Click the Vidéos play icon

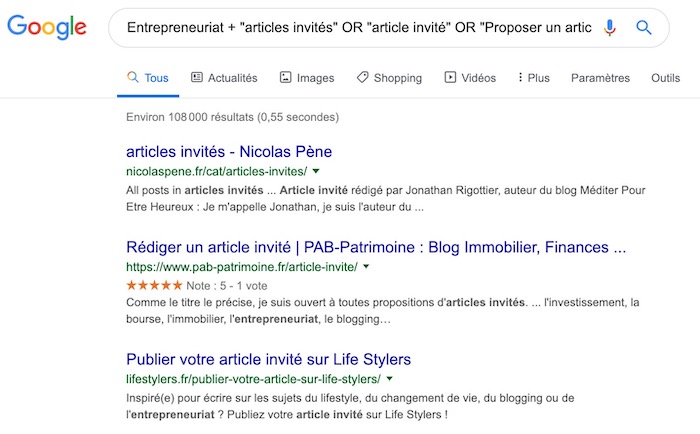click(451, 77)
